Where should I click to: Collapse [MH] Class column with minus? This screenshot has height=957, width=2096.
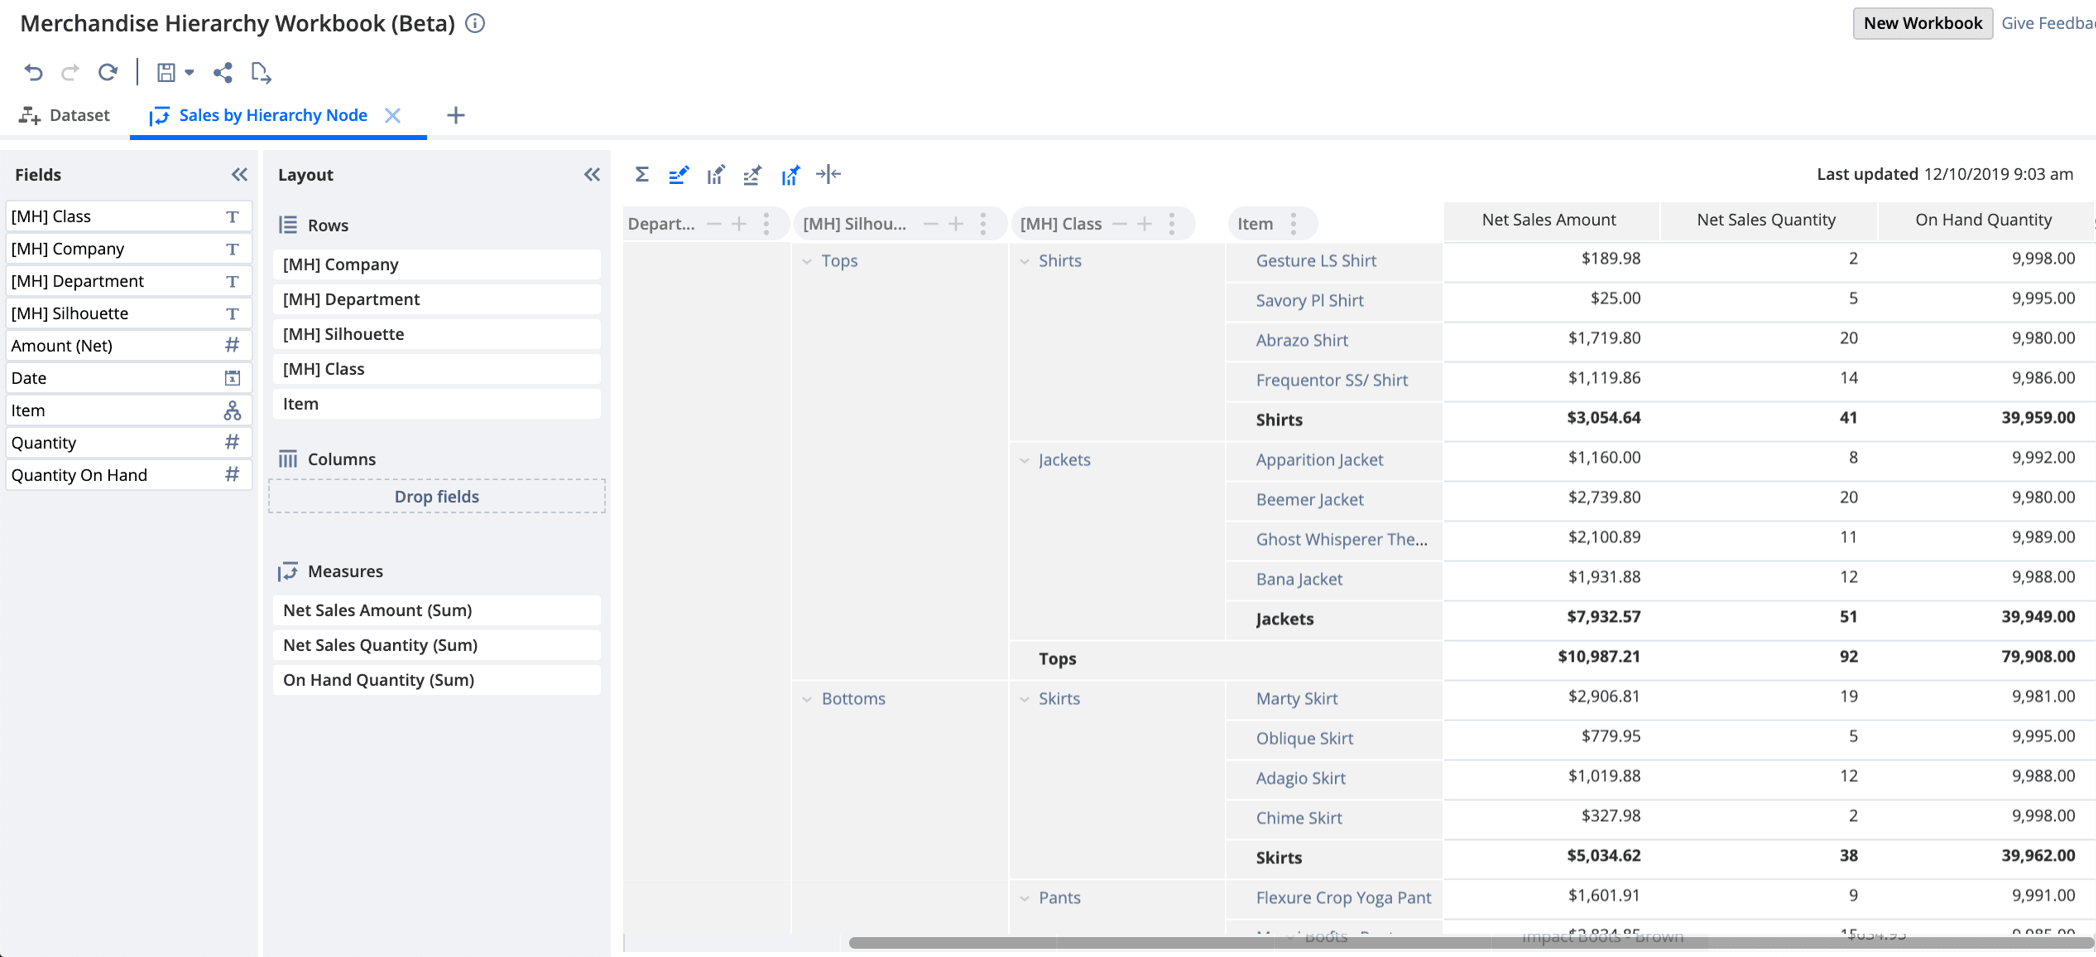[1119, 224]
